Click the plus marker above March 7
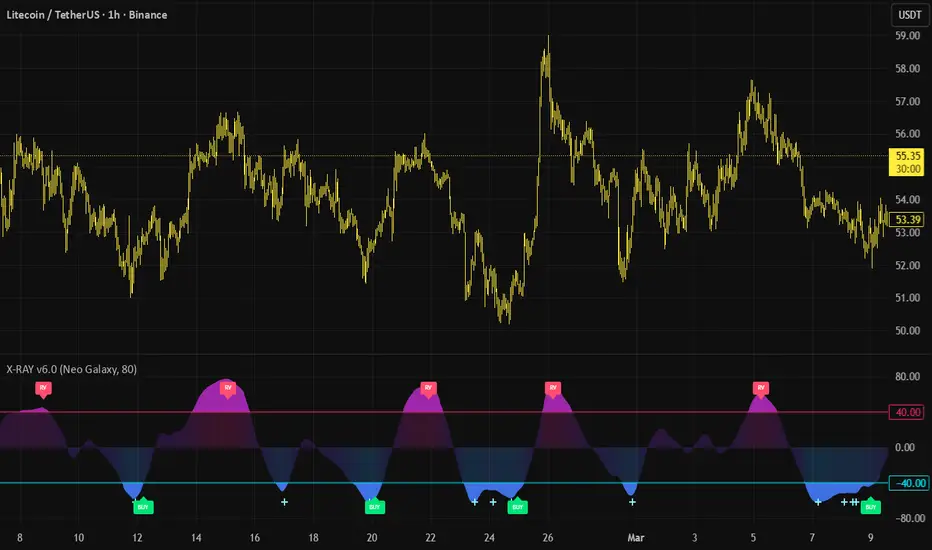The image size is (932, 550). click(818, 502)
